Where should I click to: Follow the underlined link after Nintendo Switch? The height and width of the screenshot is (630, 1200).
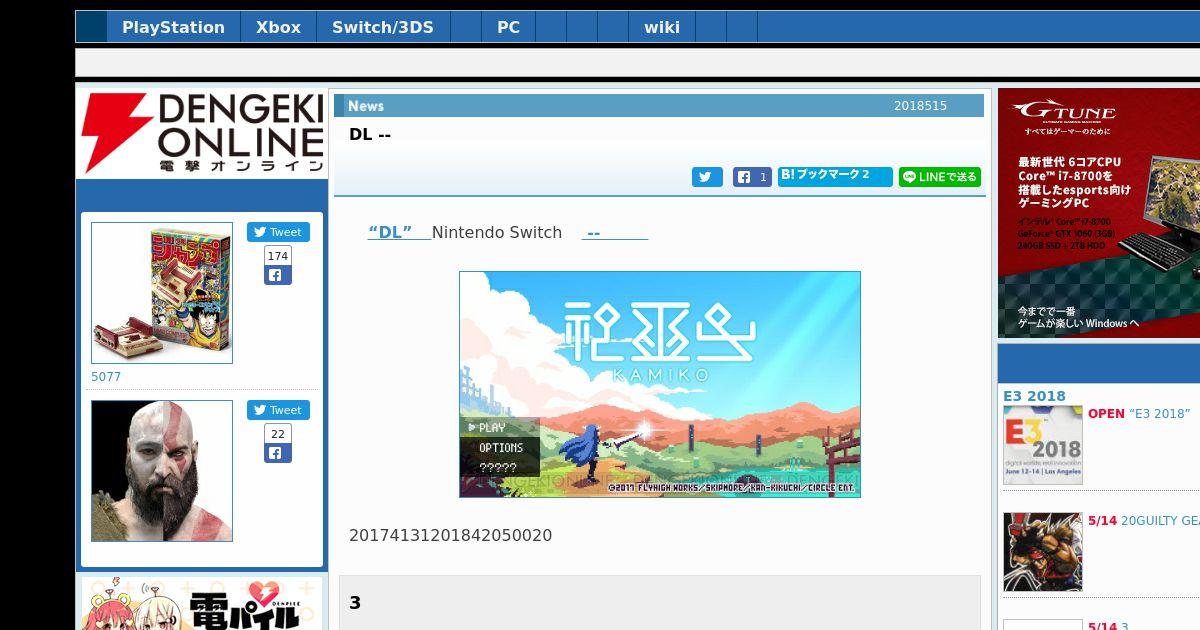click(x=615, y=232)
